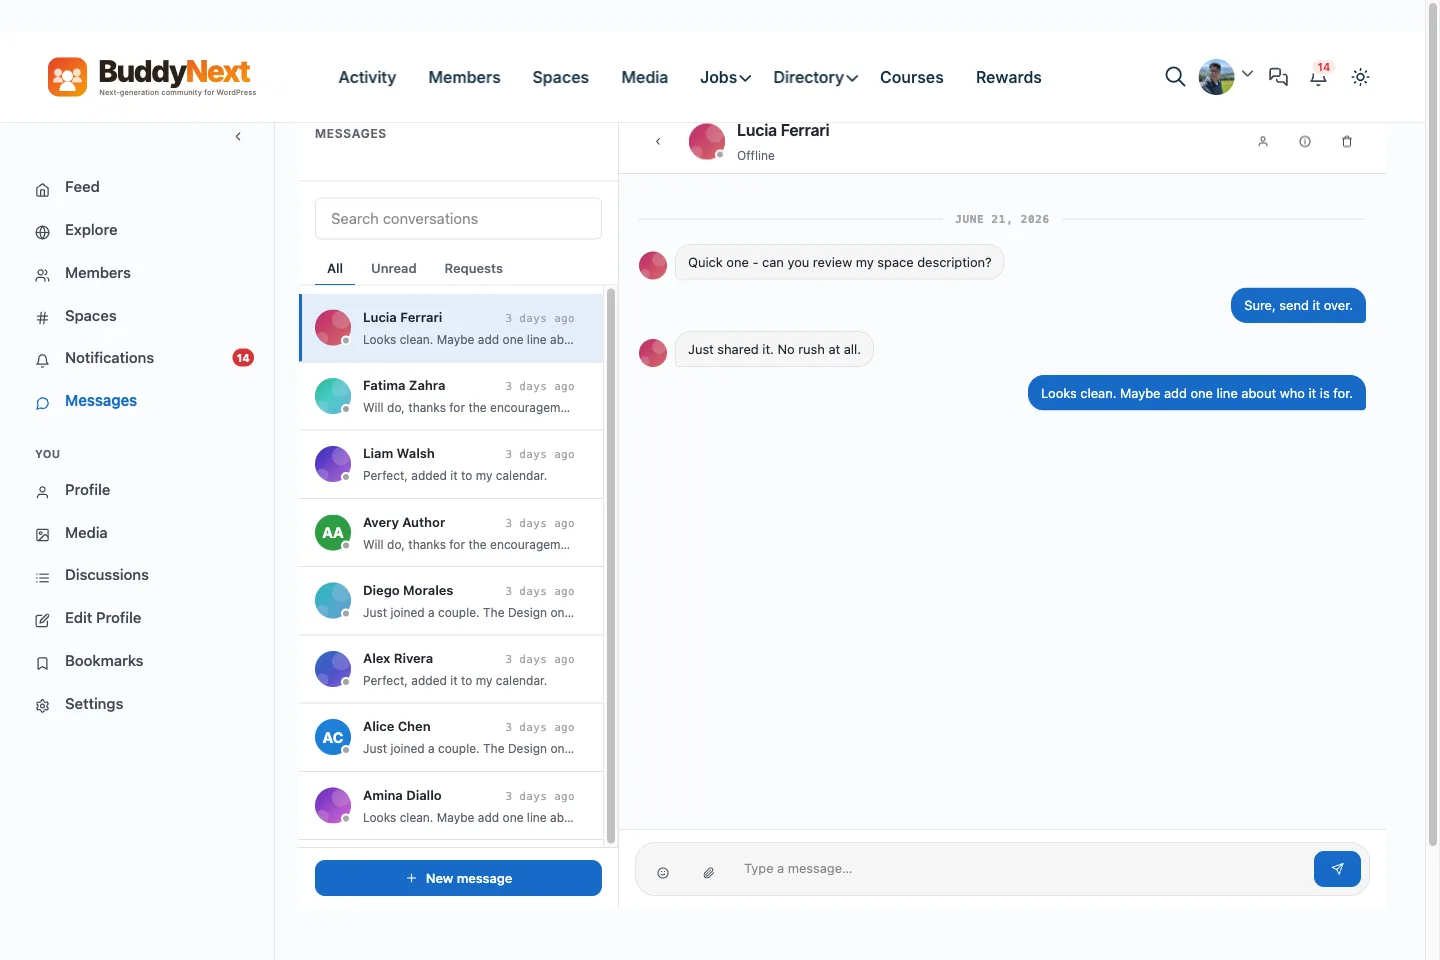The image size is (1440, 960).
Task: Open the notifications bell in header
Action: (1319, 77)
